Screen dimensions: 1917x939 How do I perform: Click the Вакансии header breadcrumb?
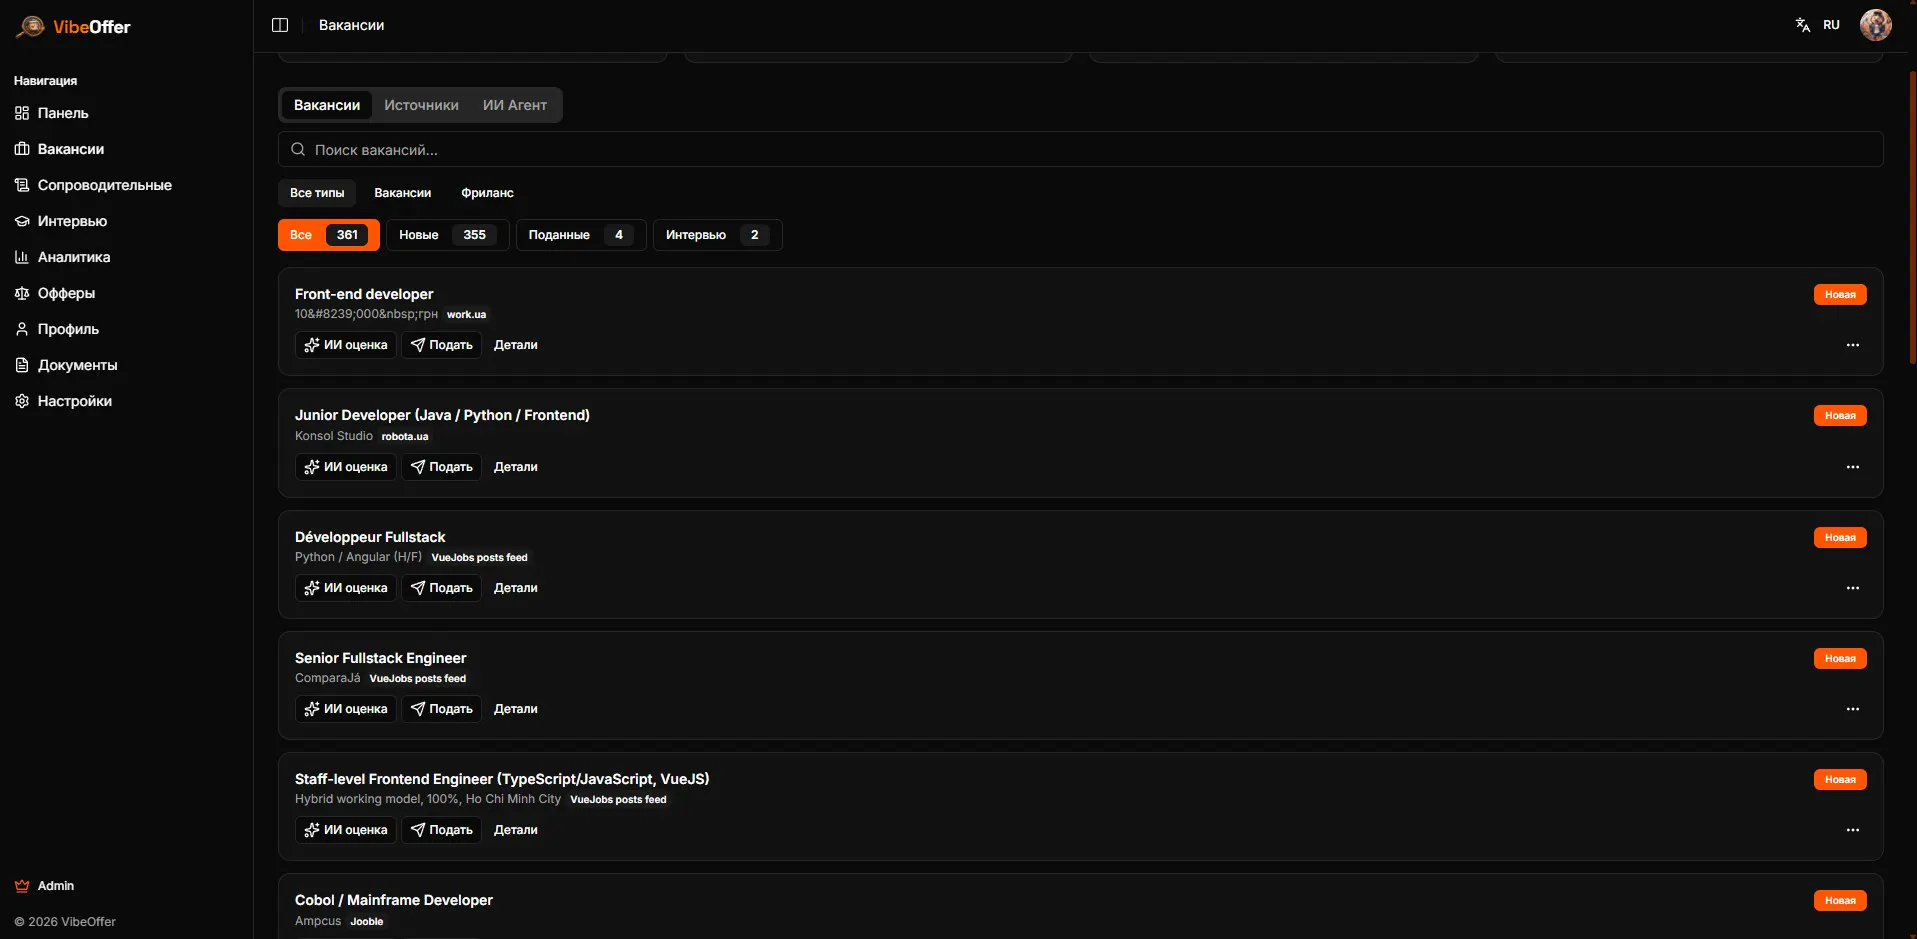point(351,25)
